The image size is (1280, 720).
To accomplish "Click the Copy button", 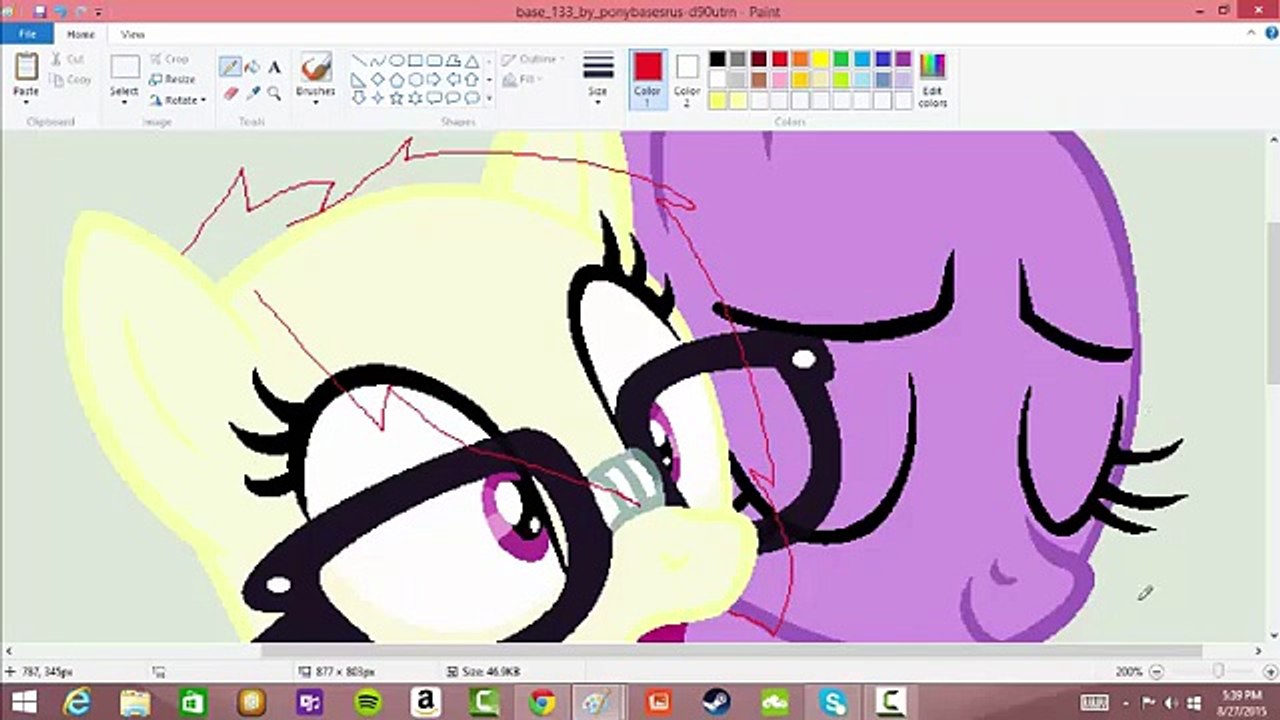I will (x=71, y=79).
